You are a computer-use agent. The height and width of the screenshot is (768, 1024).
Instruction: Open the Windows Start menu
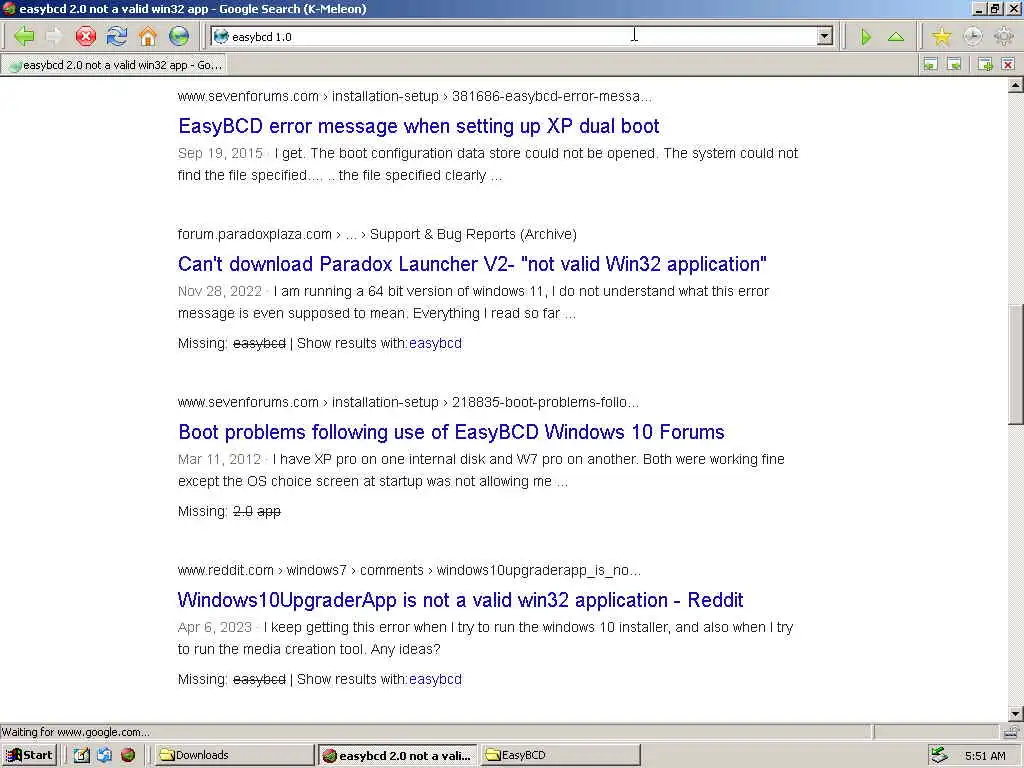[x=29, y=755]
